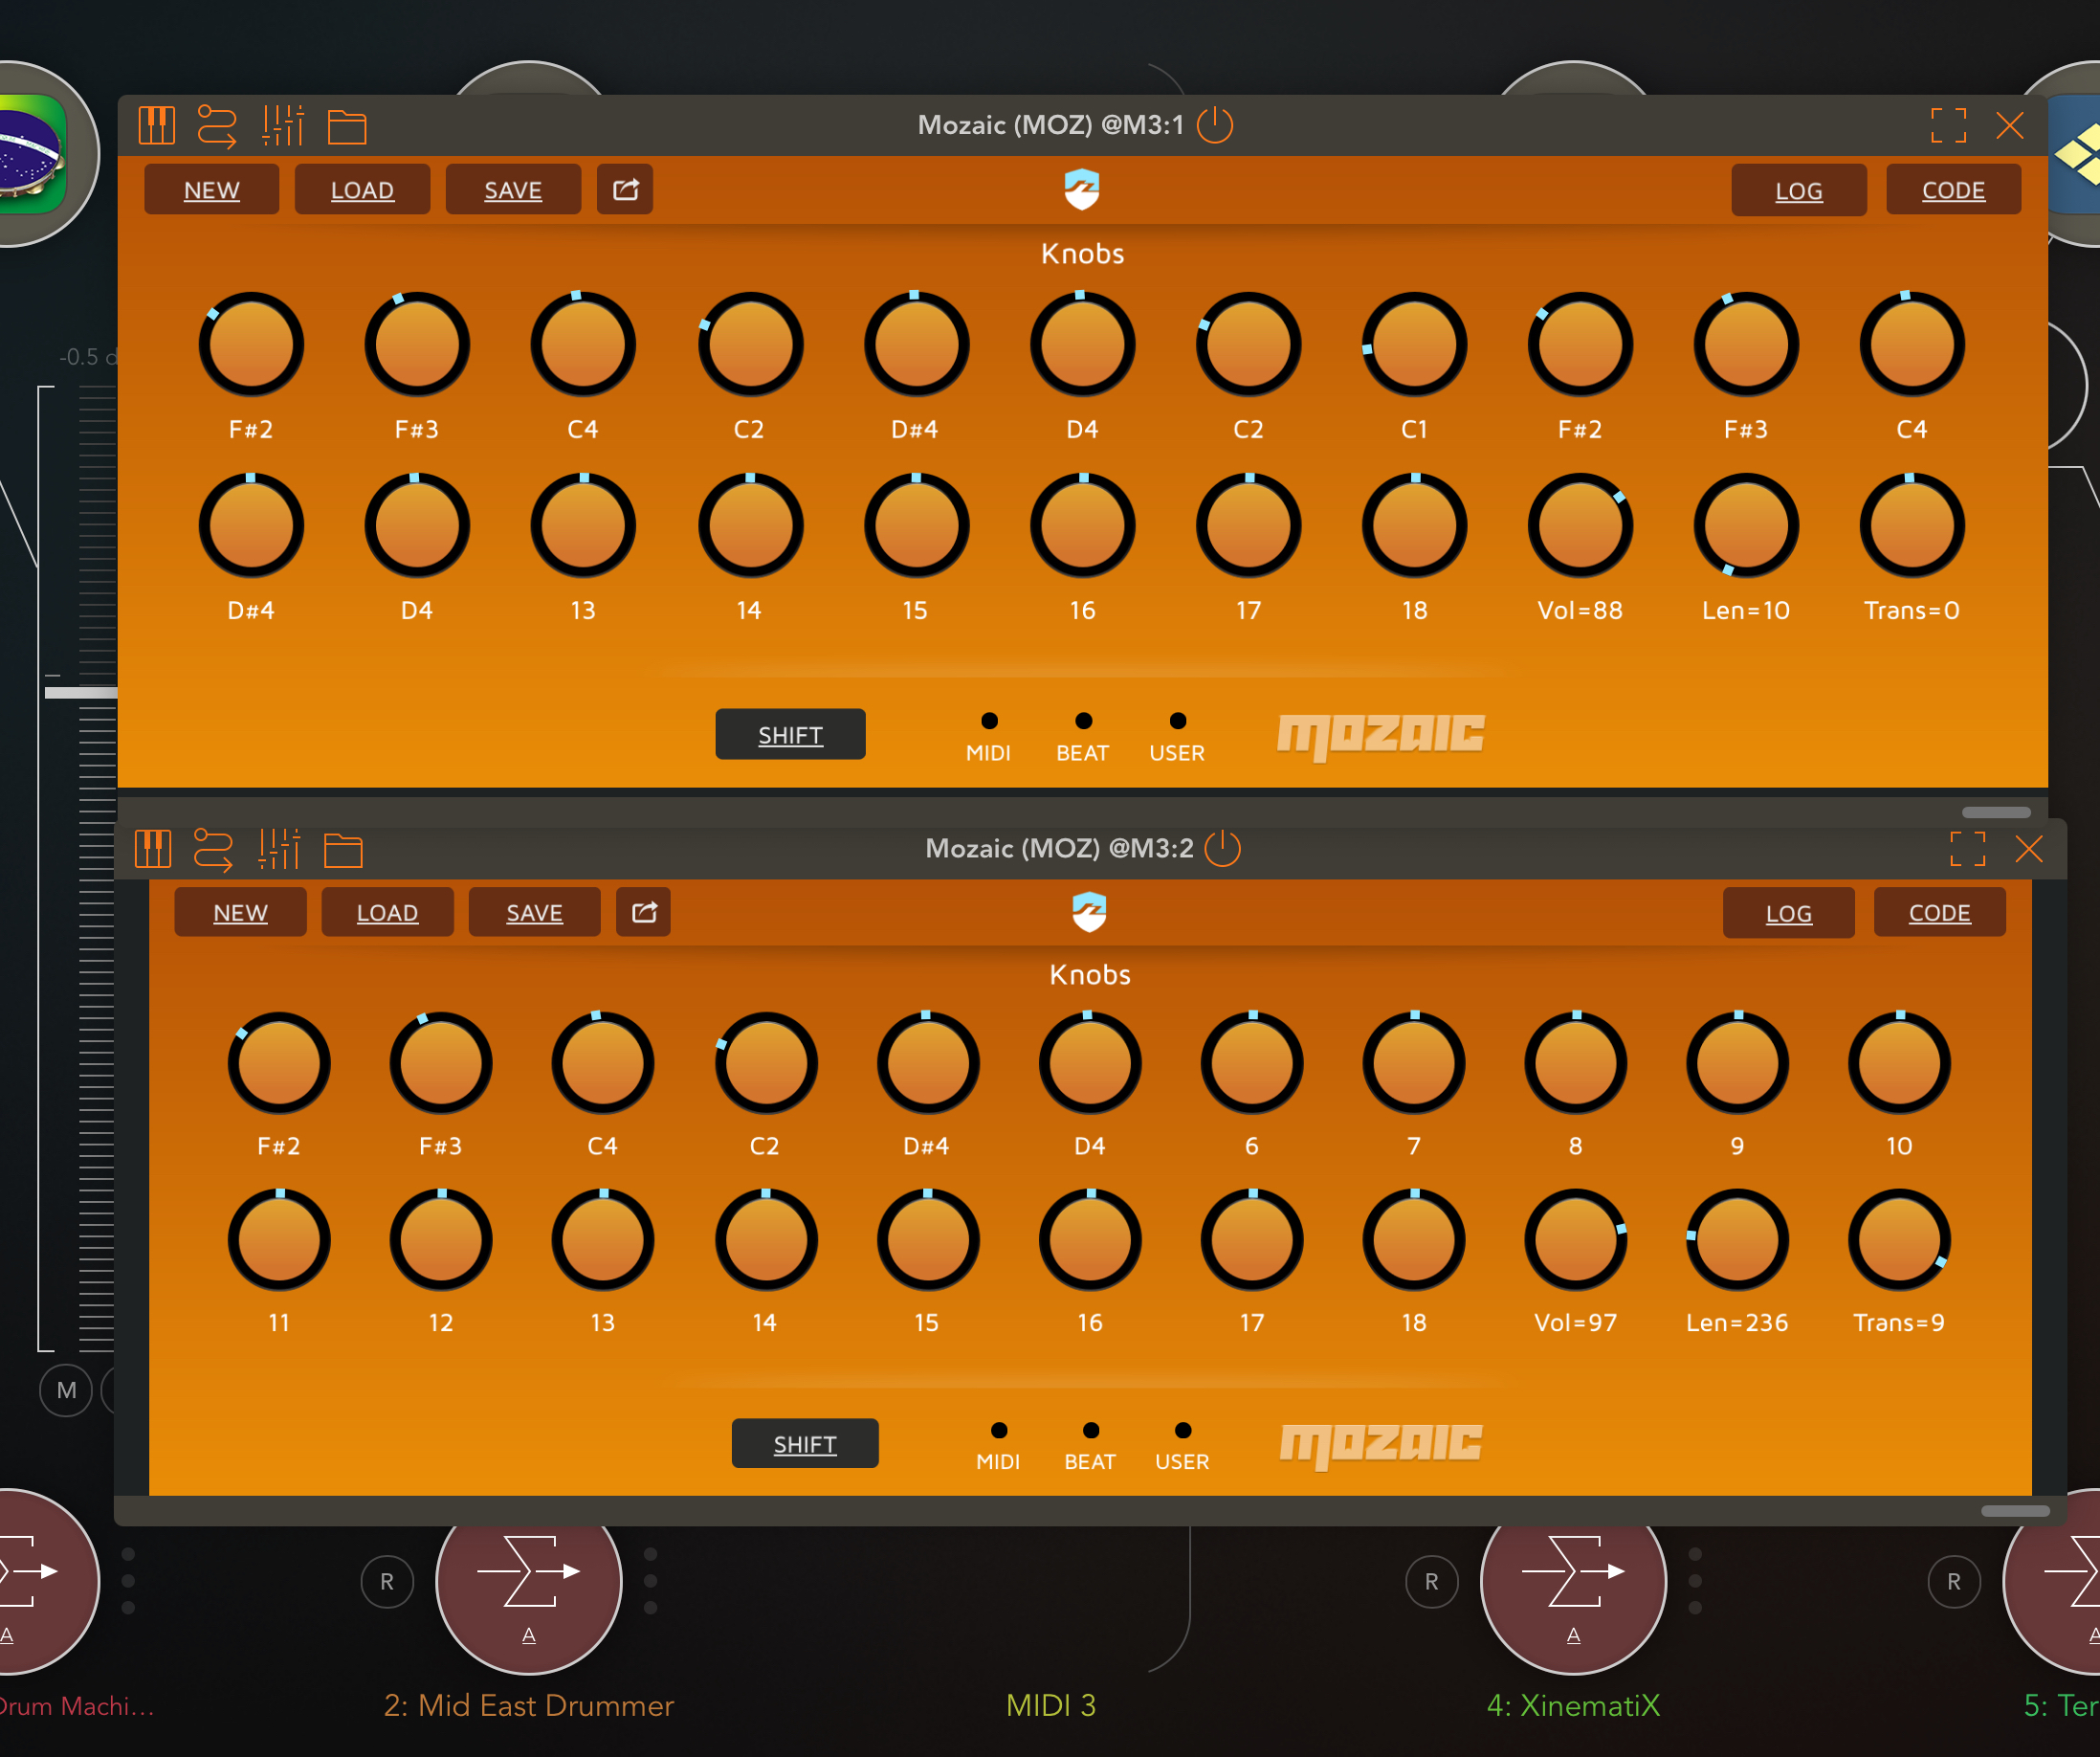
Task: Click the R button beside XinematiX
Action: click(1431, 1581)
